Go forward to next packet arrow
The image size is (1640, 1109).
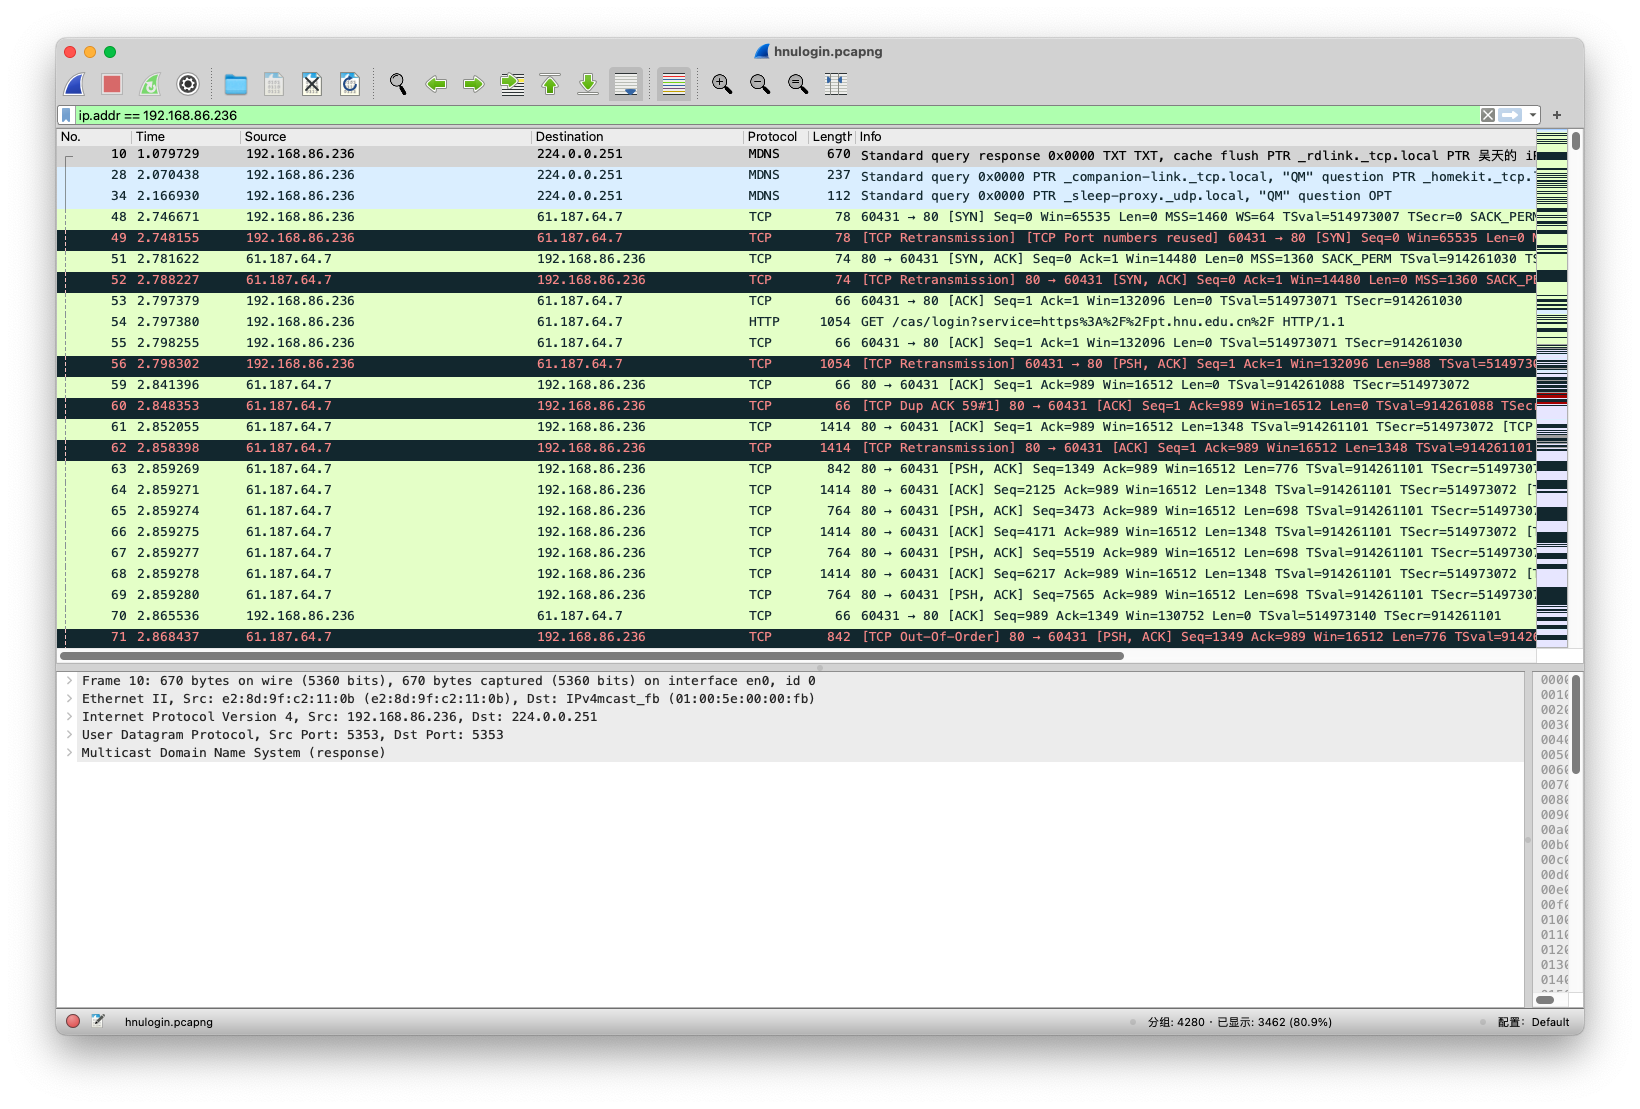click(474, 84)
